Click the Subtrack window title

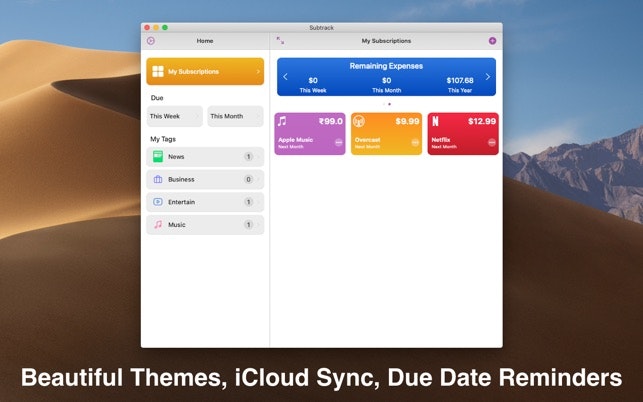coord(322,27)
